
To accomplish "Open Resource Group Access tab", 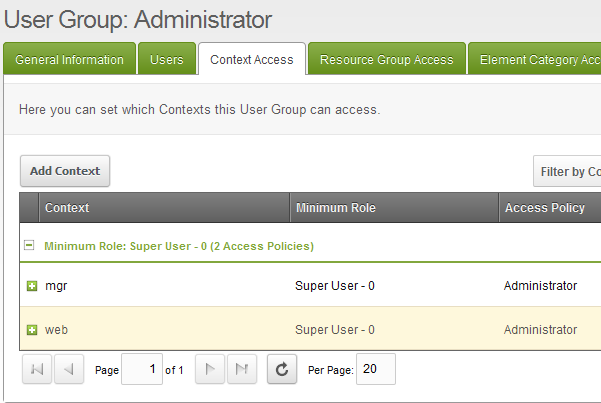I will tap(386, 60).
